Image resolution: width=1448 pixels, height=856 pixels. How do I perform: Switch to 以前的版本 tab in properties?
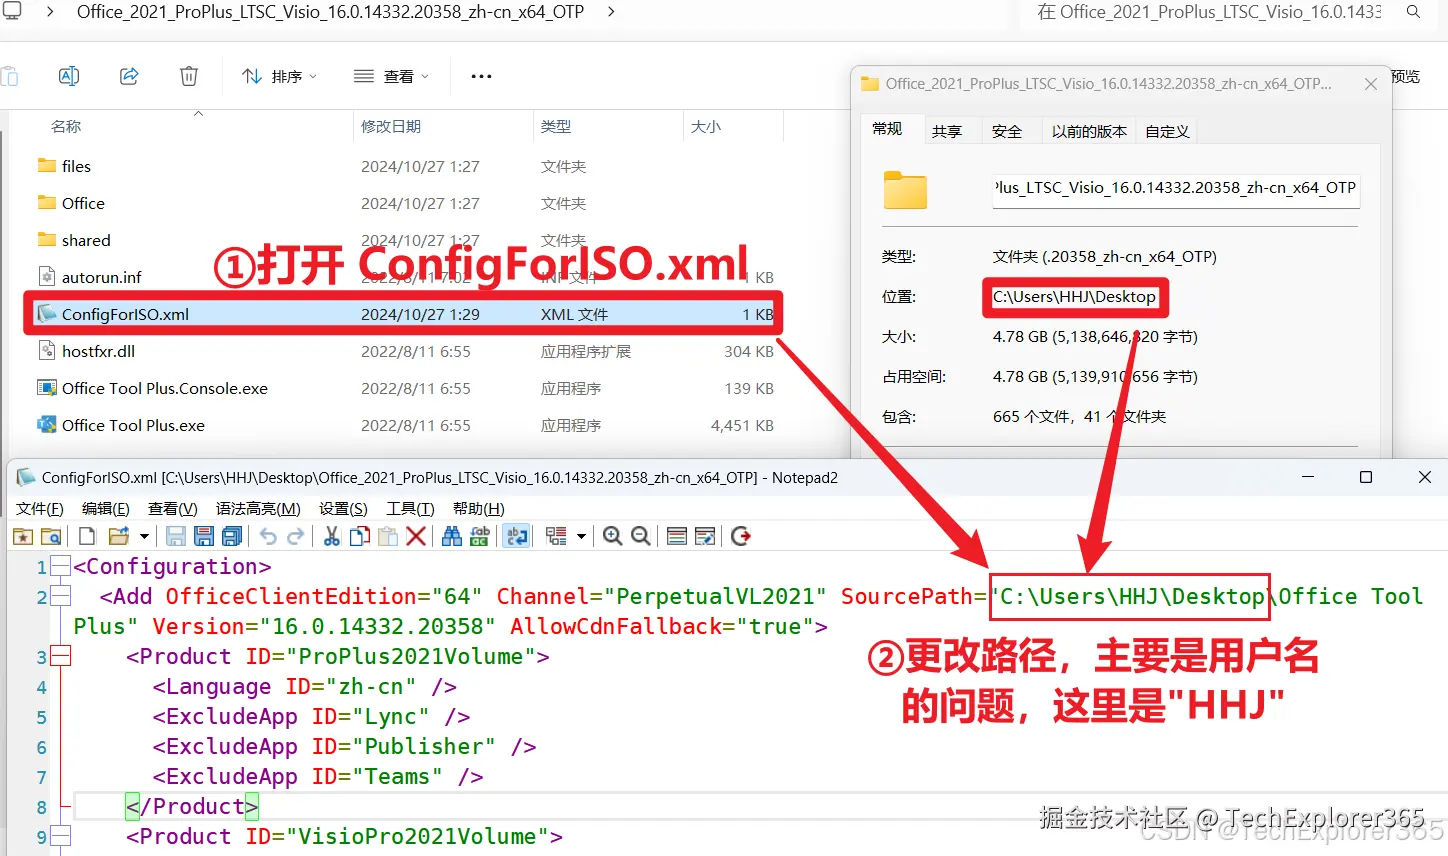(1089, 131)
